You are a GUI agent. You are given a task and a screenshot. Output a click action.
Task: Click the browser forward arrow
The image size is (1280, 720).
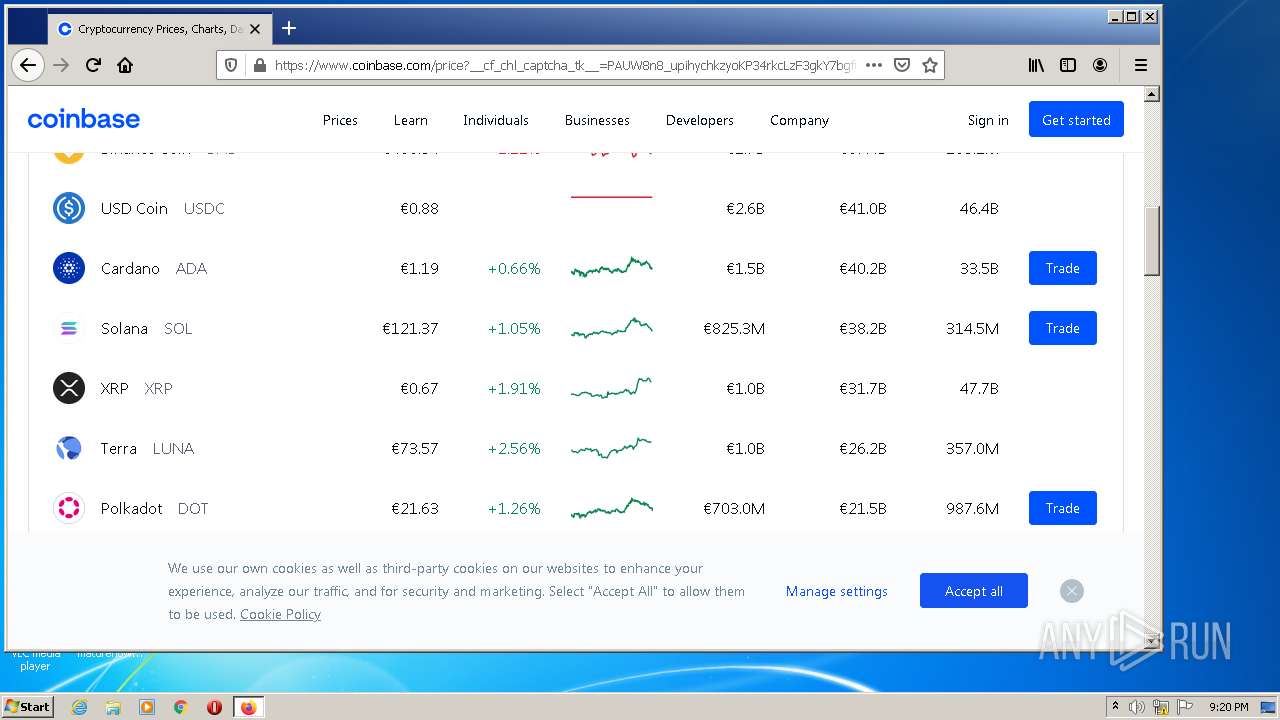[61, 65]
